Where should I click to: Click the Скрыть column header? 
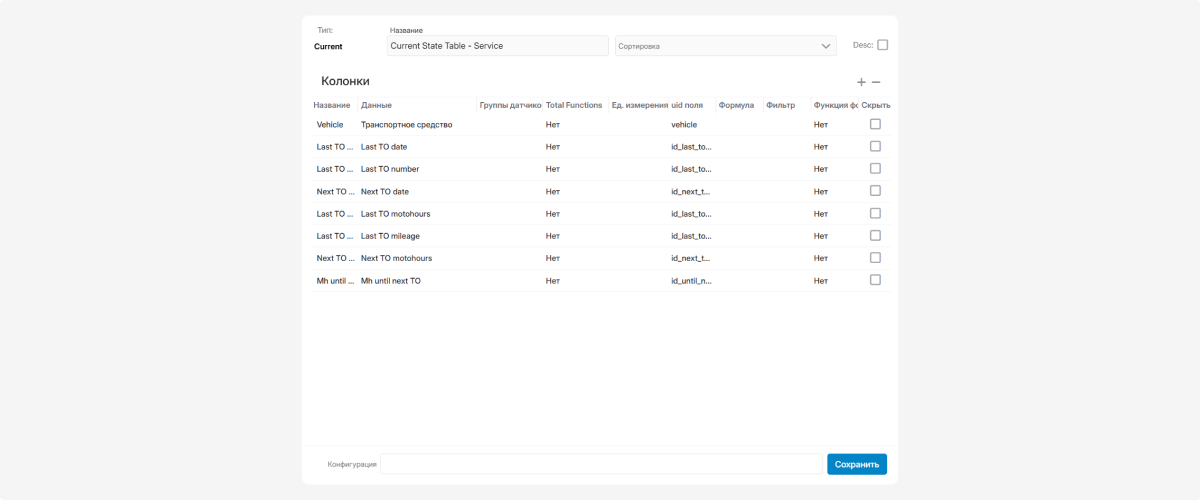pyautogui.click(x=876, y=105)
